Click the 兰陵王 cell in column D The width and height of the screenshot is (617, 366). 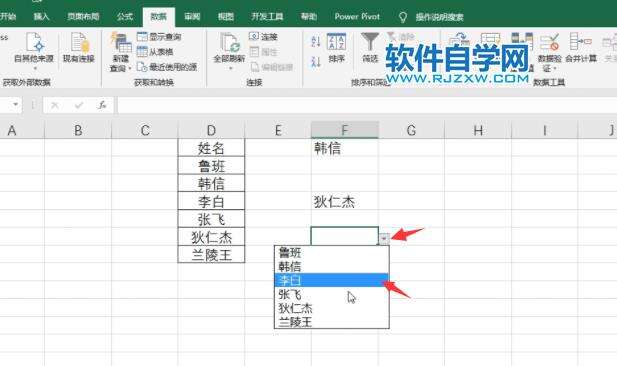(x=211, y=254)
